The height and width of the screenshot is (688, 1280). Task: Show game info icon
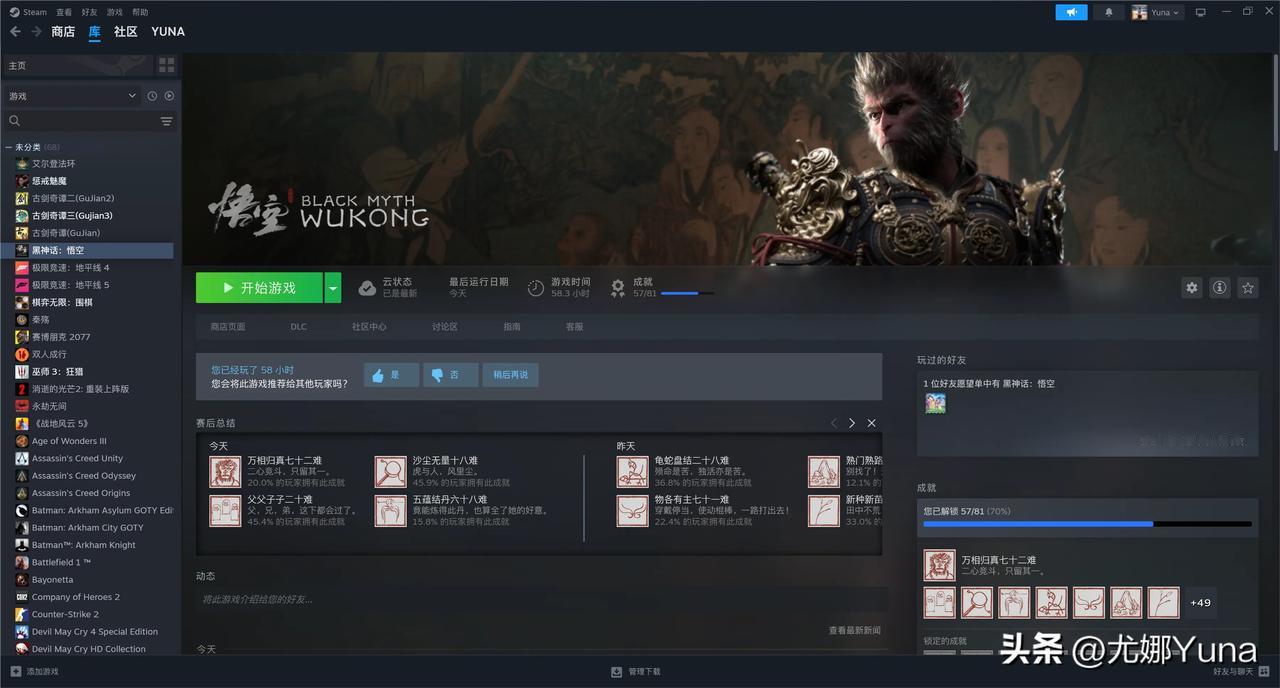(x=1219, y=288)
